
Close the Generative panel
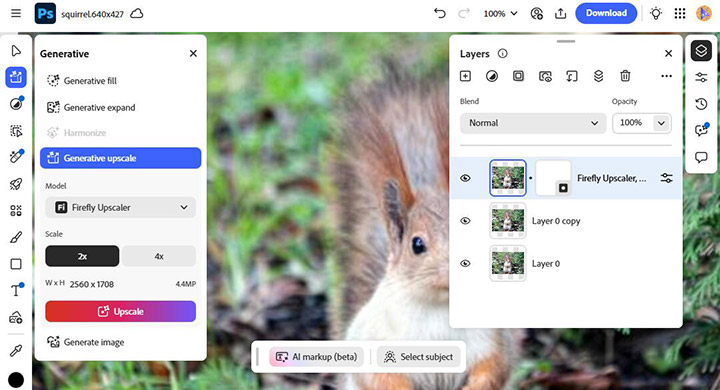coord(193,54)
